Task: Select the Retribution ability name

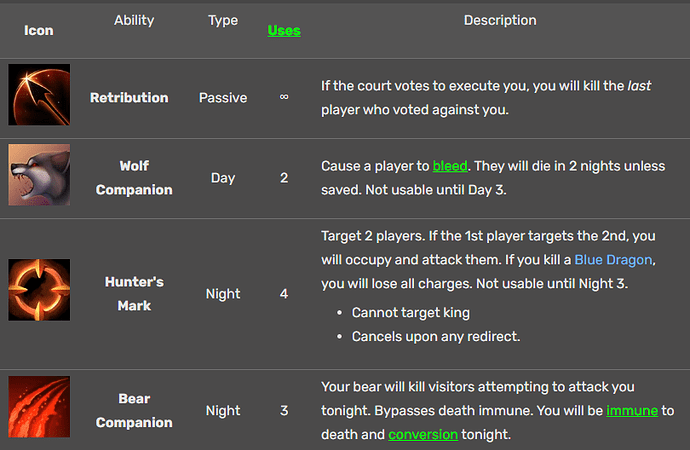Action: point(129,97)
